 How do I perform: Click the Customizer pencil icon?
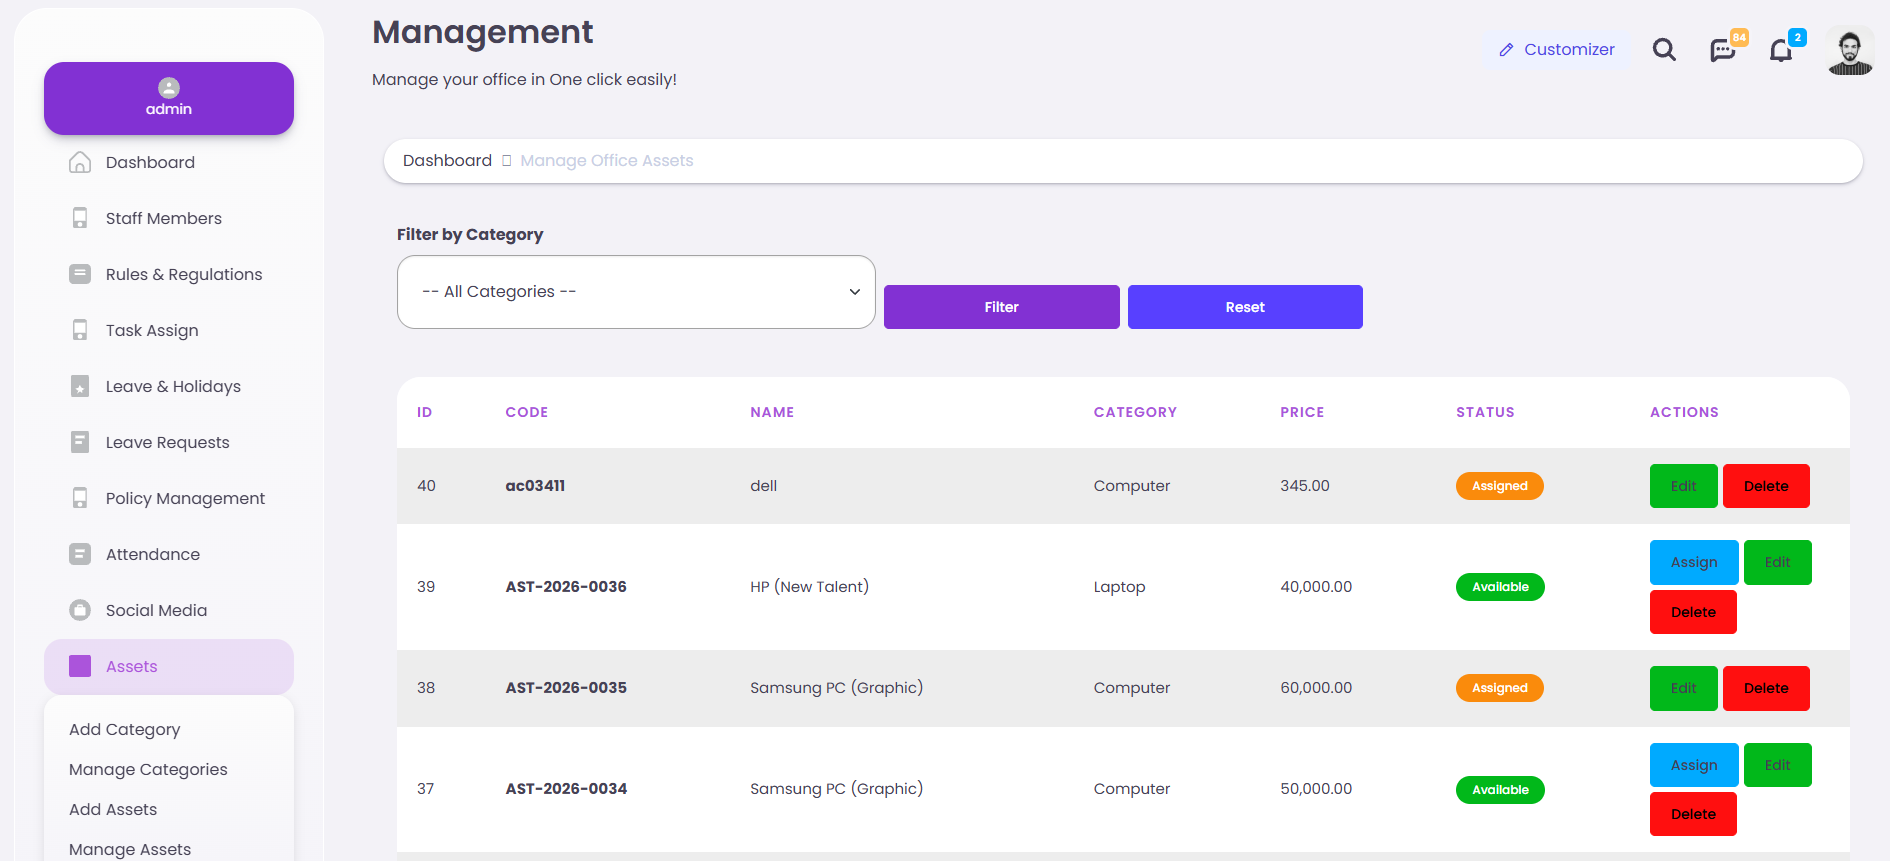[1506, 50]
